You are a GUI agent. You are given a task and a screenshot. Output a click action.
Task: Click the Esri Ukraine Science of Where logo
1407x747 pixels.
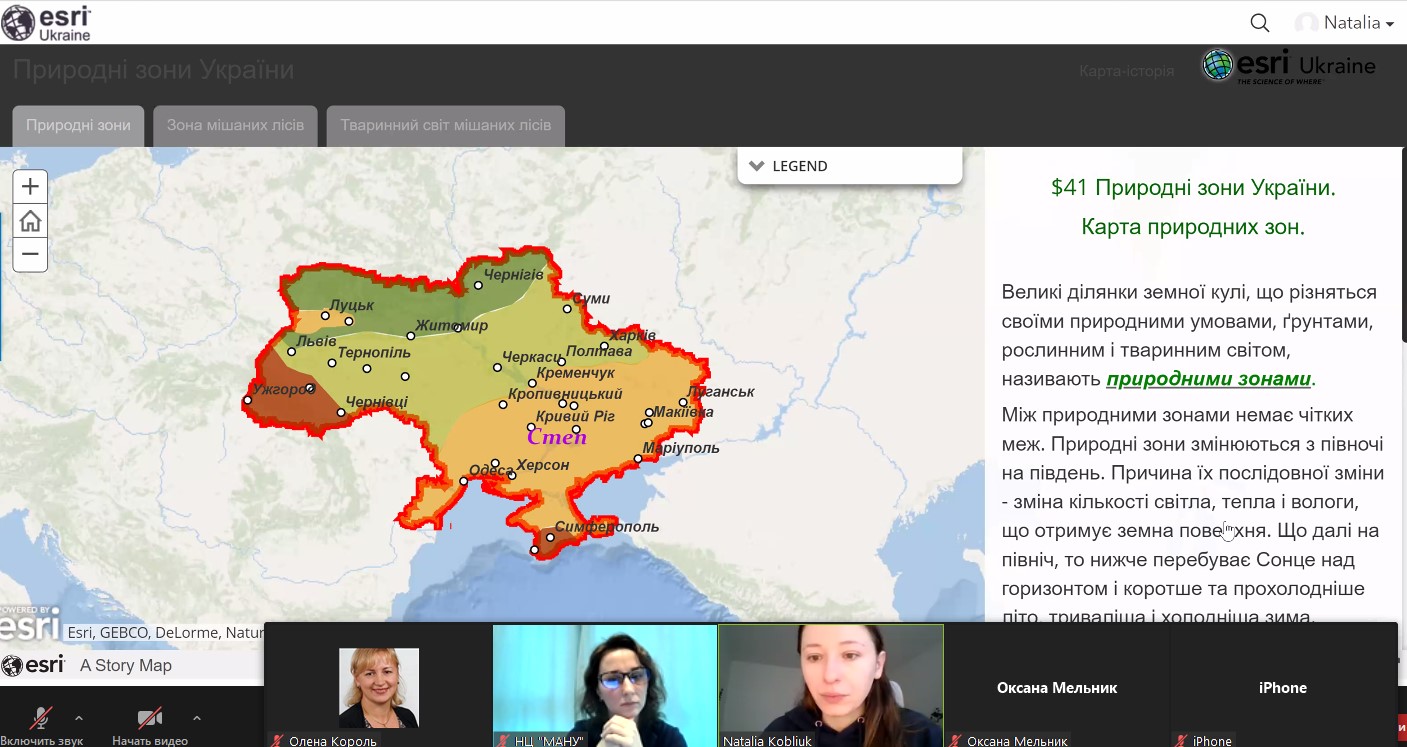pos(1288,67)
